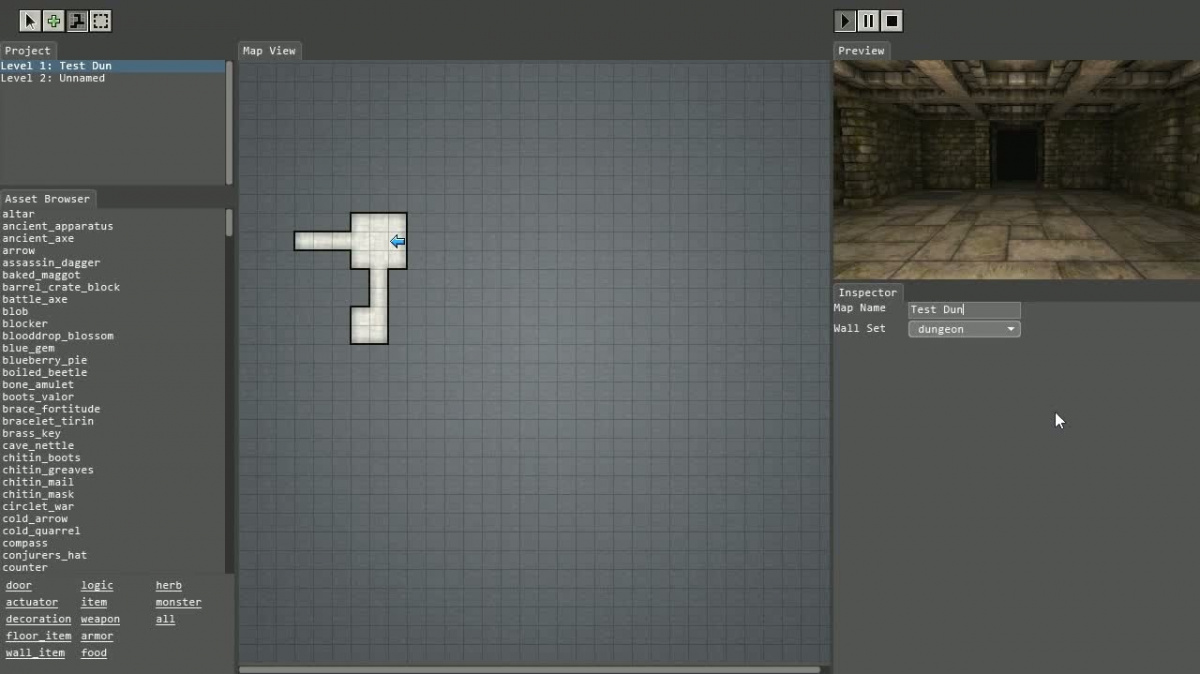Open the Inspector tab
This screenshot has width=1200, height=674.
point(867,293)
